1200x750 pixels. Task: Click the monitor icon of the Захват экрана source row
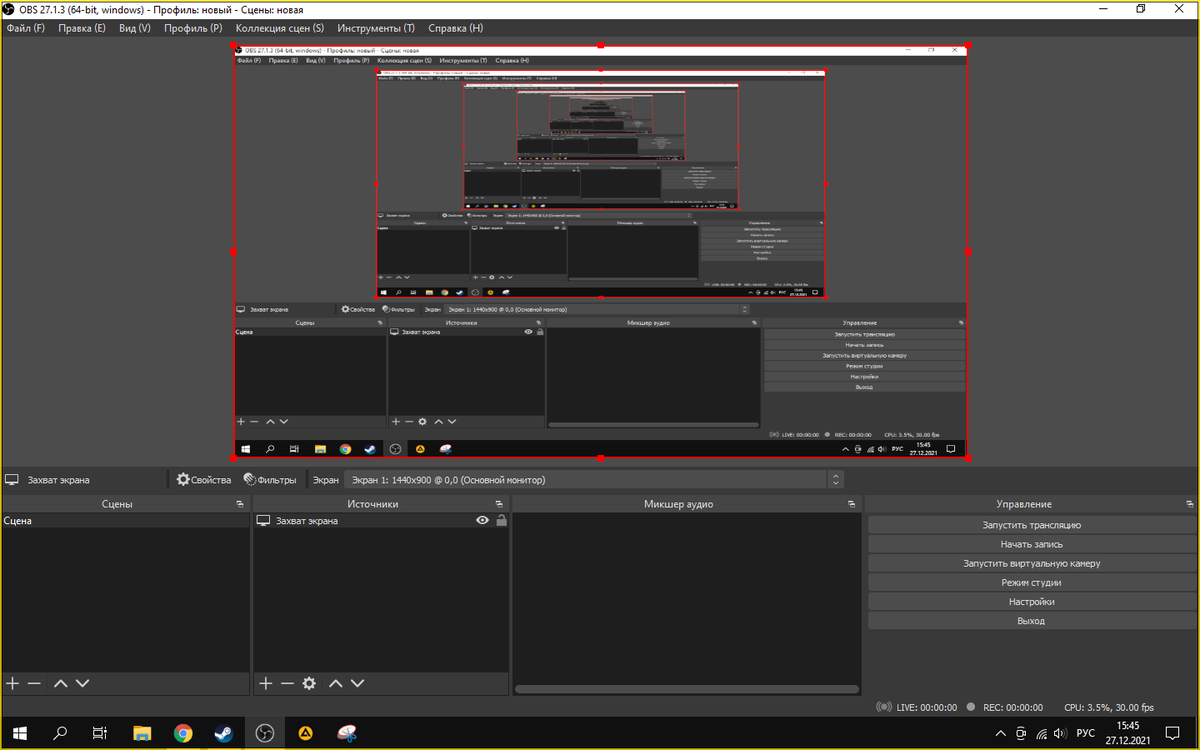tap(264, 520)
